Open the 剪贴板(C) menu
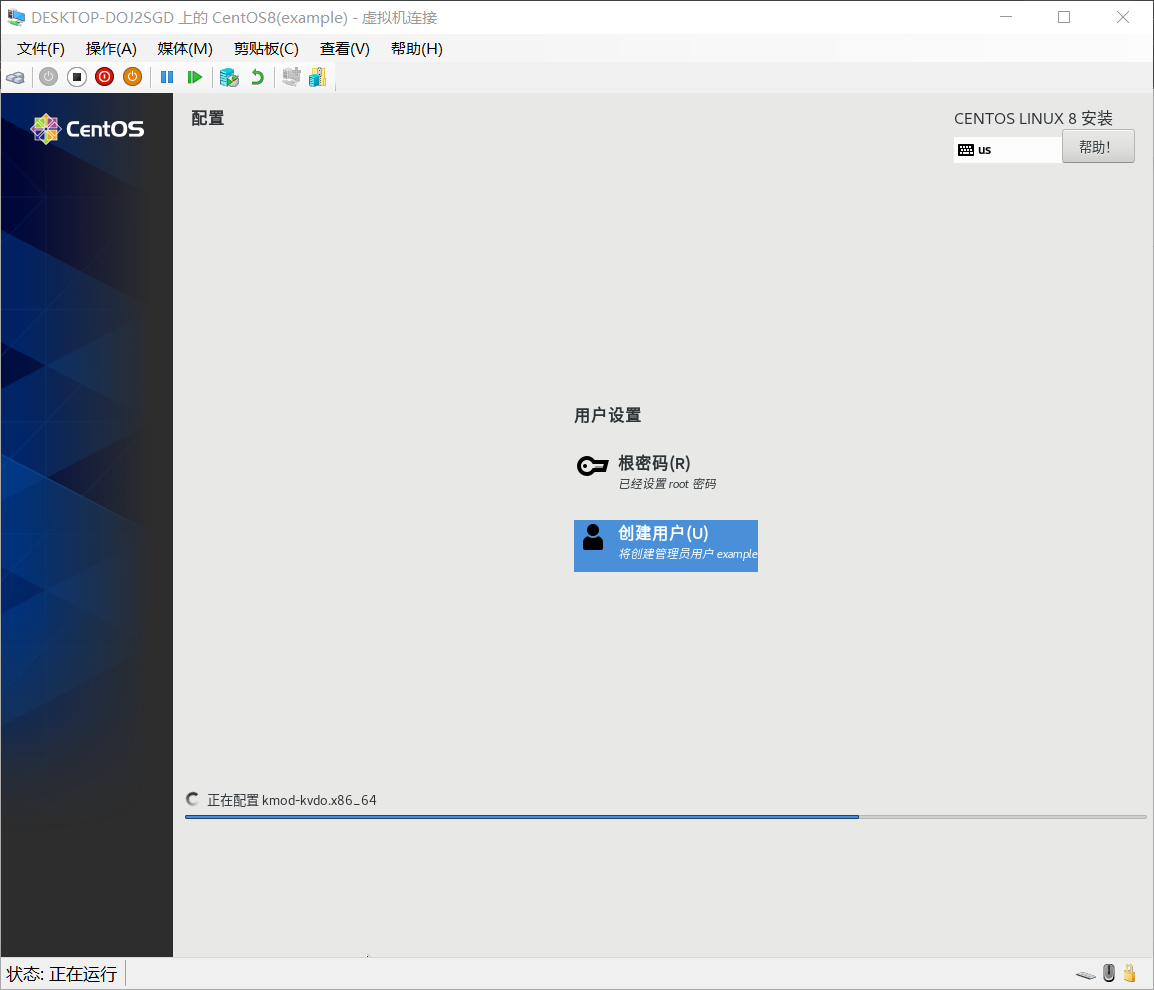Image resolution: width=1154 pixels, height=990 pixels. pyautogui.click(x=266, y=49)
